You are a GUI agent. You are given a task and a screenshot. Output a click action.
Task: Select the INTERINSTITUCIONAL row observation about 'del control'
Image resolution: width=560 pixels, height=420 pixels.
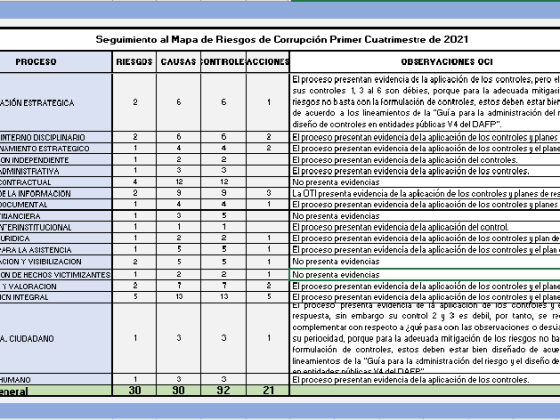click(x=425, y=227)
